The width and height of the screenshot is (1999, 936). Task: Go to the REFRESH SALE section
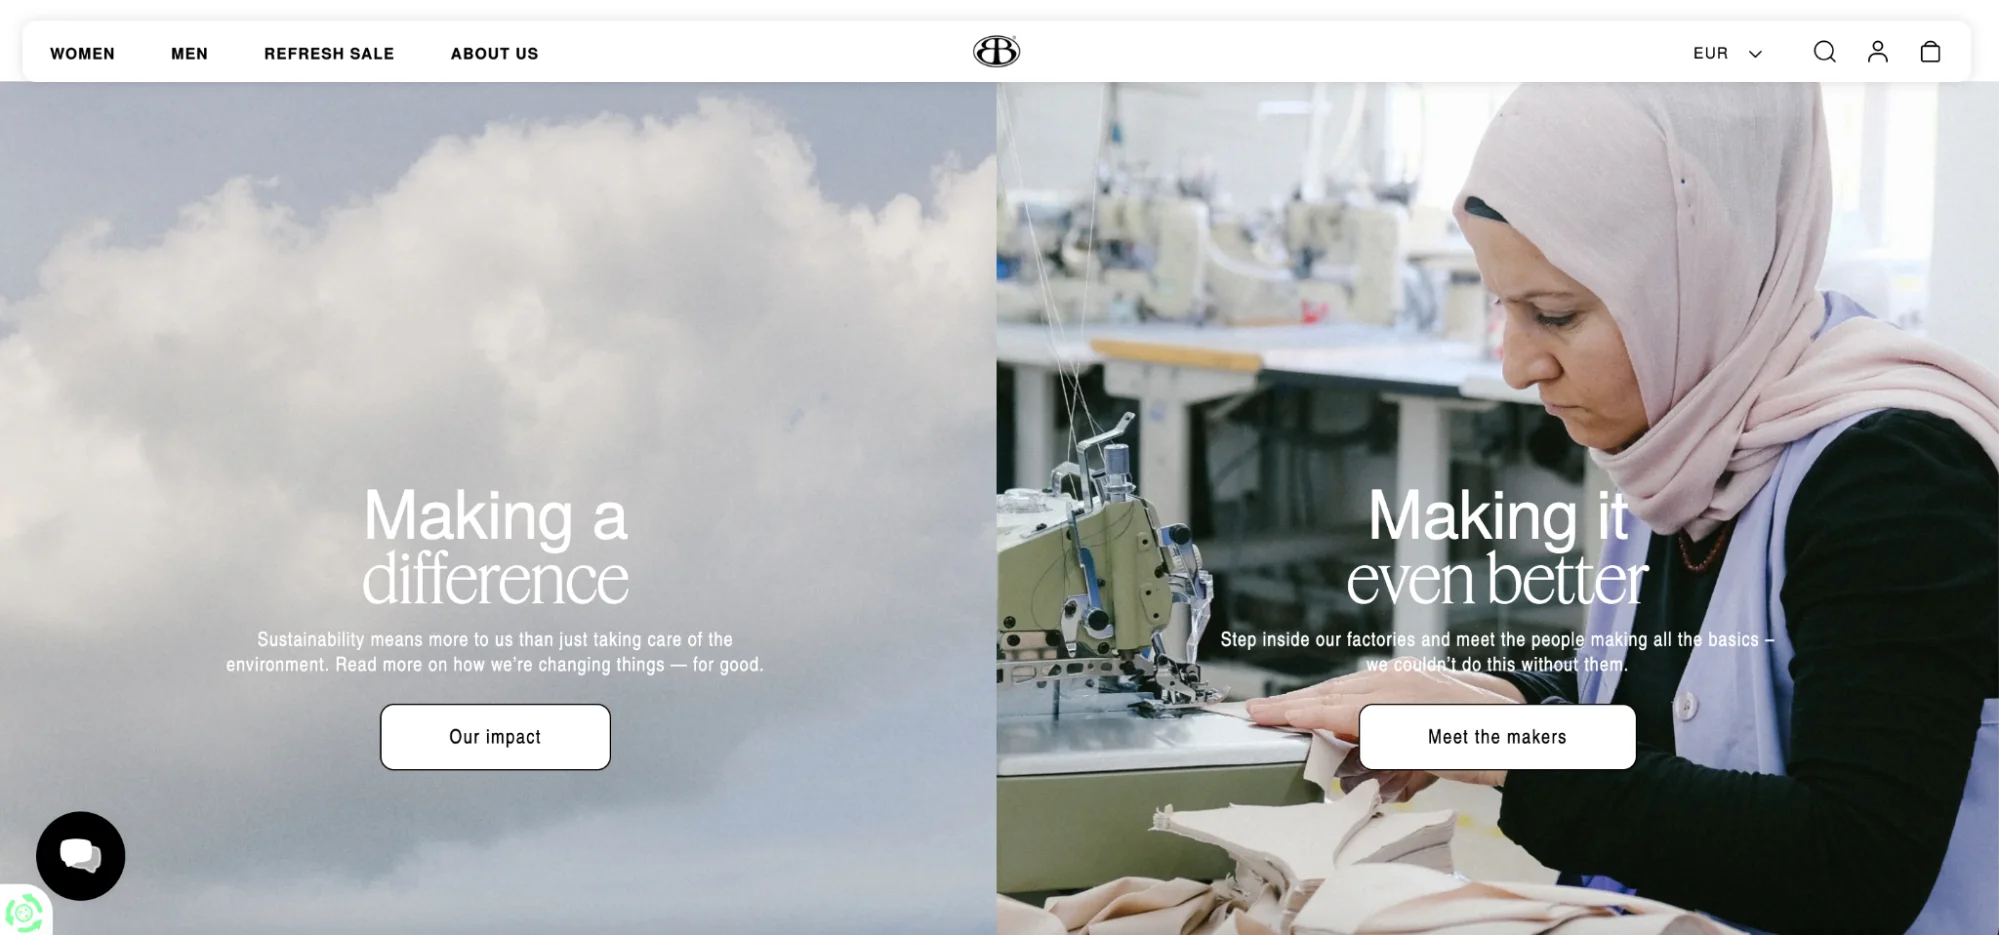point(329,54)
